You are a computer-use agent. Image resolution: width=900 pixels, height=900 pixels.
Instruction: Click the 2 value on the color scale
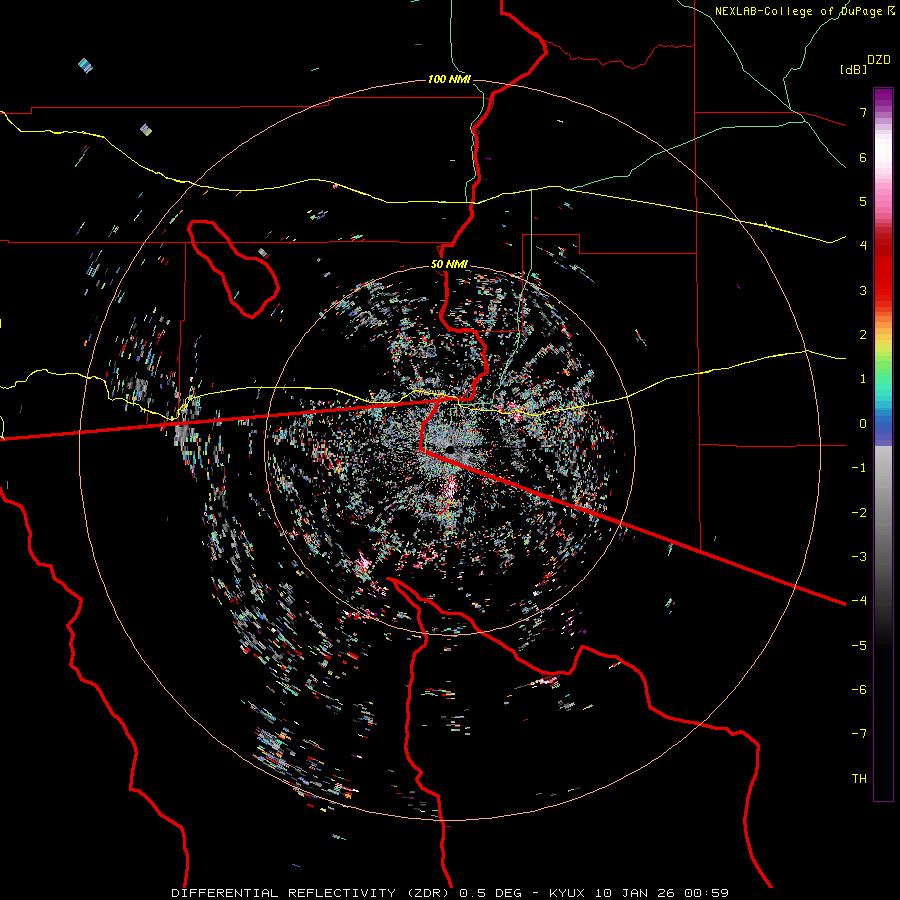point(863,335)
